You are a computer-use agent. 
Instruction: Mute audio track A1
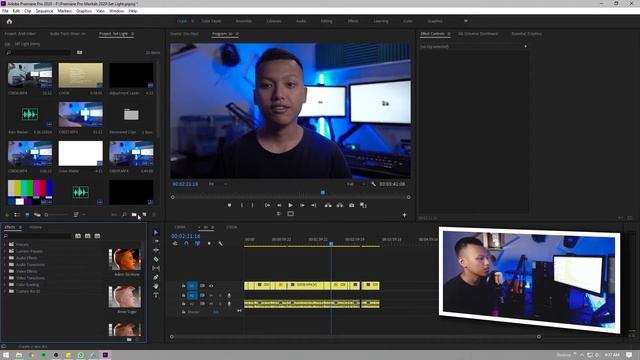(x=211, y=295)
